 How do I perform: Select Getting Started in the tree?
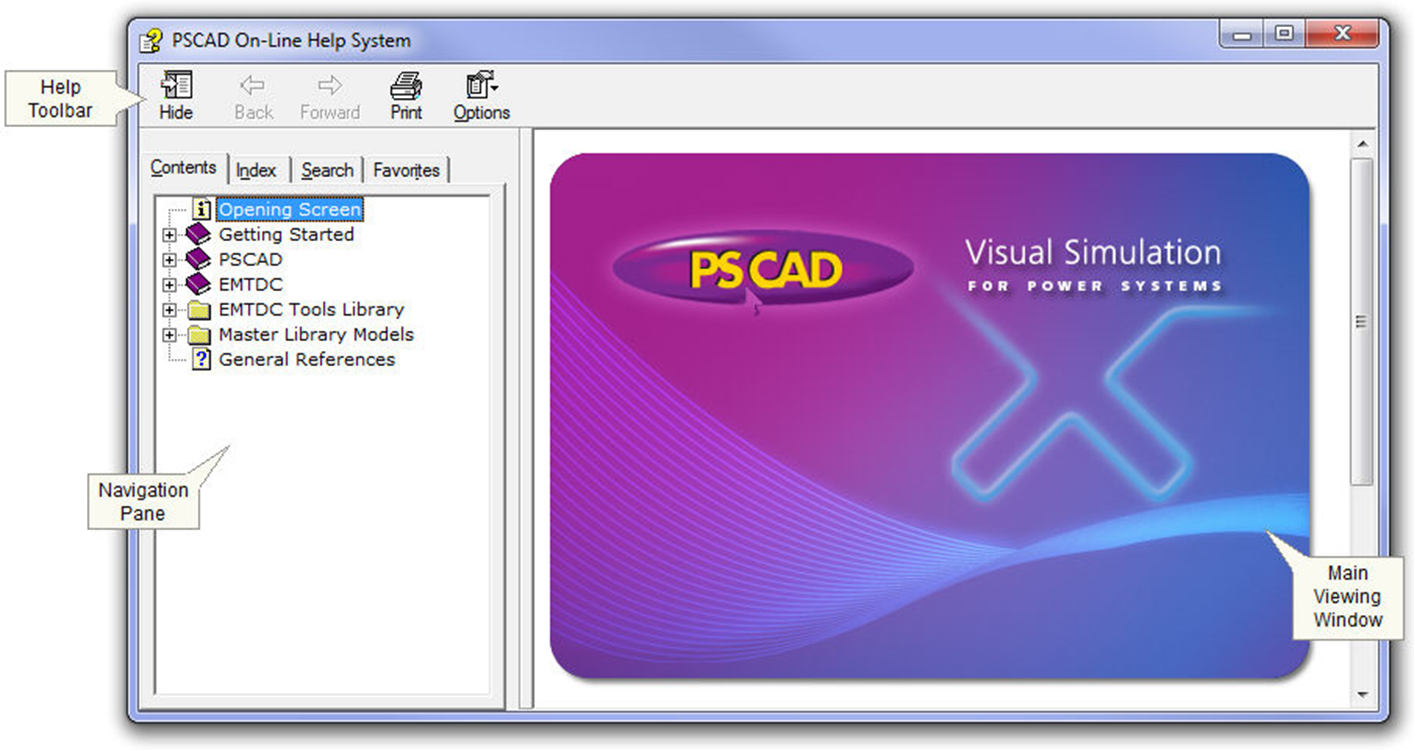point(286,235)
